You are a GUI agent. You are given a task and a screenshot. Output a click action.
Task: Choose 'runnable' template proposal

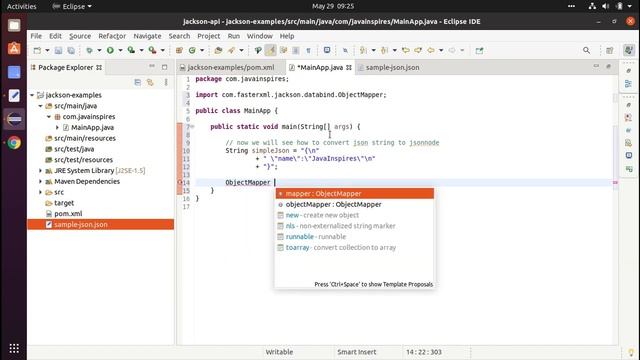(355, 237)
